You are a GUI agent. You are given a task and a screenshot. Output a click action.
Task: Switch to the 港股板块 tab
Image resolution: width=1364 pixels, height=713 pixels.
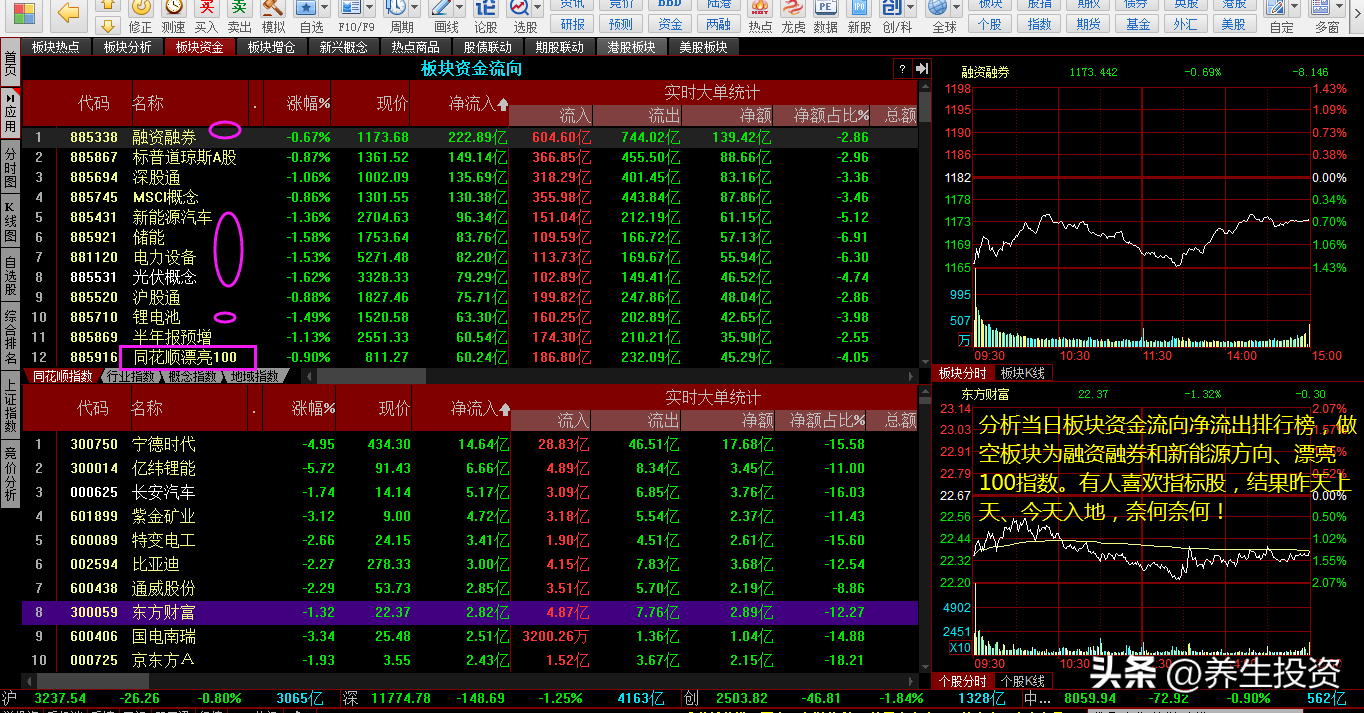pyautogui.click(x=631, y=47)
